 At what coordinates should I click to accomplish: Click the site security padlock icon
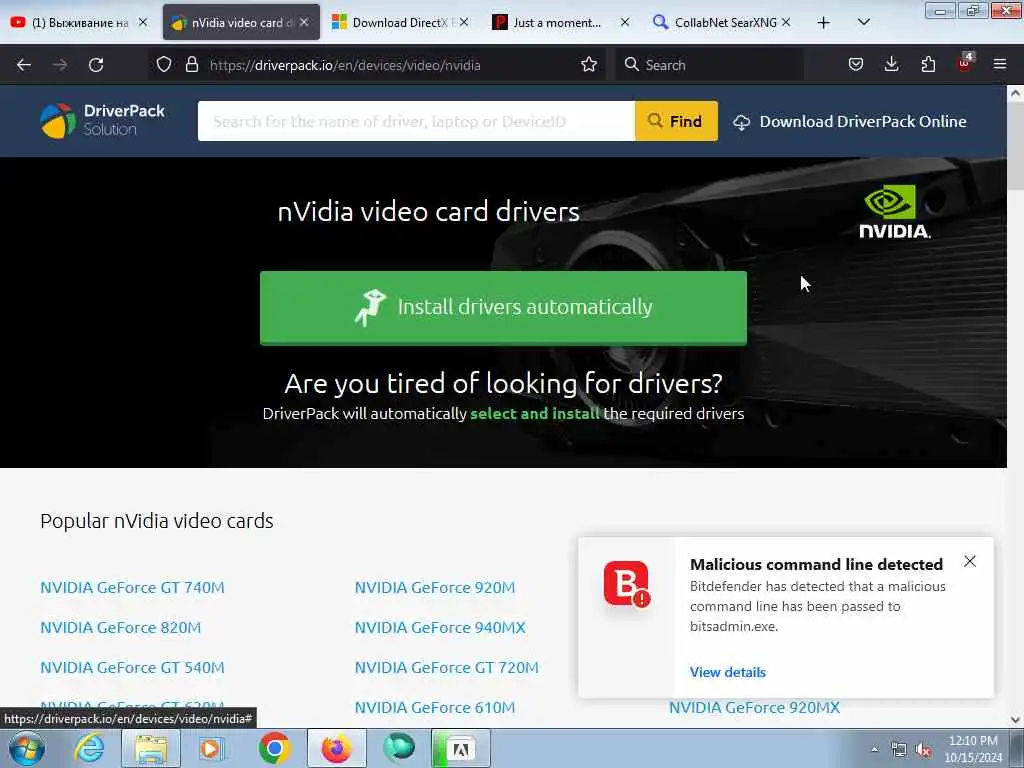click(191, 65)
